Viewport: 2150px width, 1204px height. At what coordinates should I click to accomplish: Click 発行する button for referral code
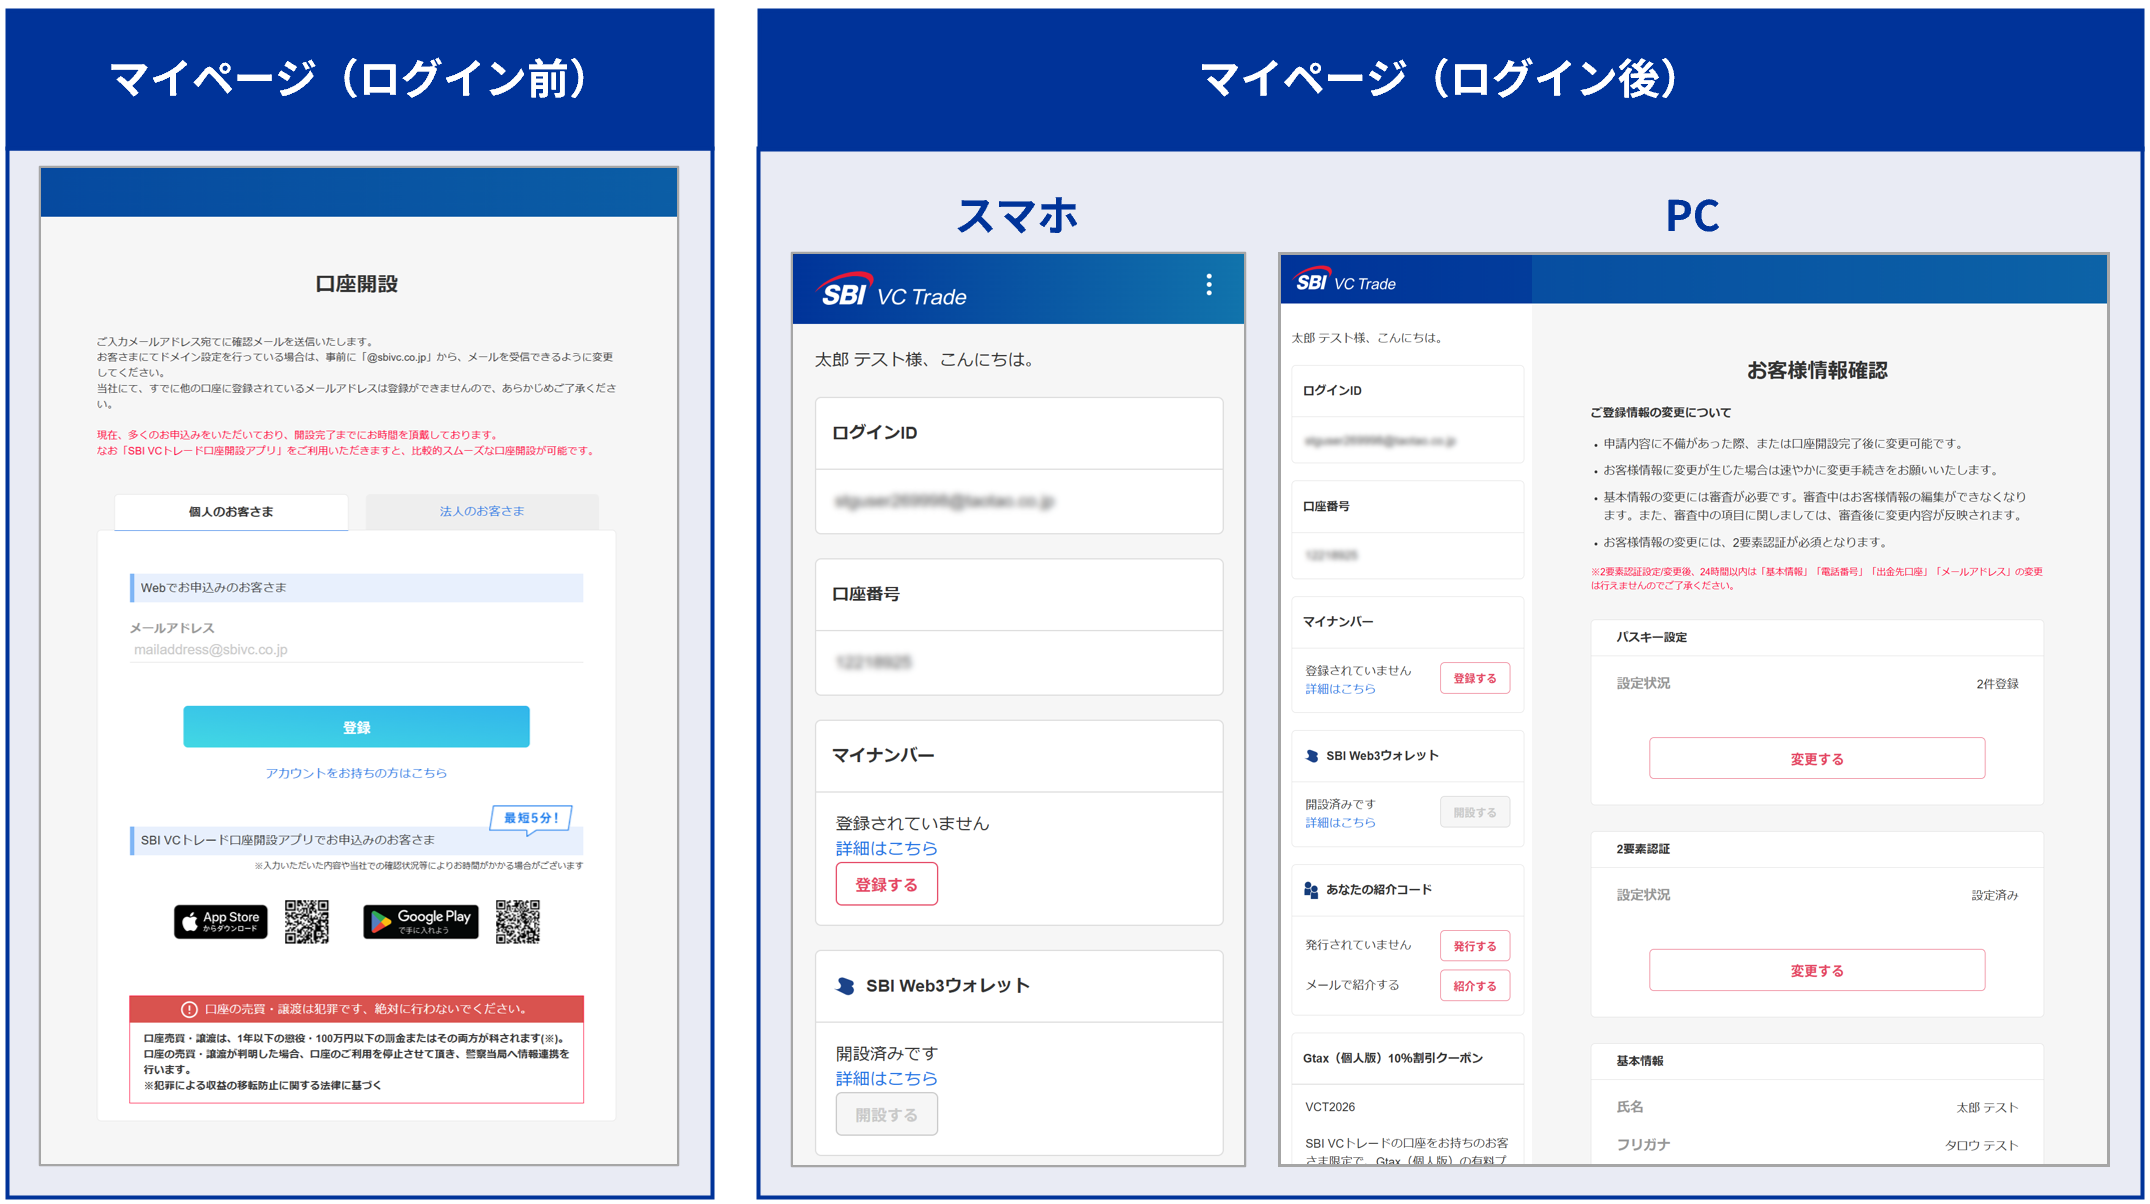click(1474, 946)
